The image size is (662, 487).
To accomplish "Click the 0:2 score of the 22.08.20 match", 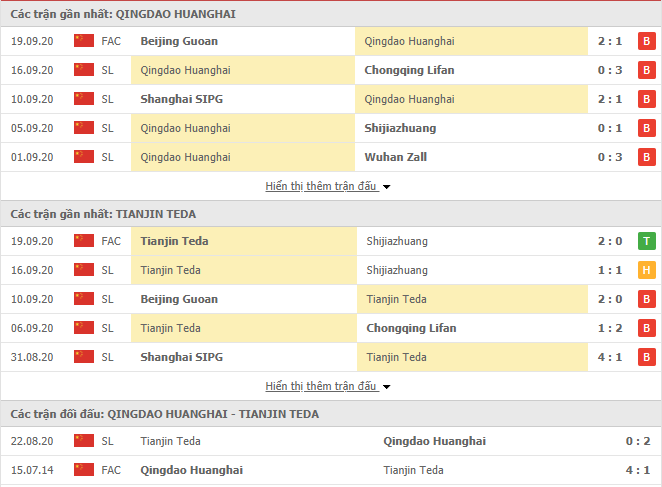I will point(638,441).
